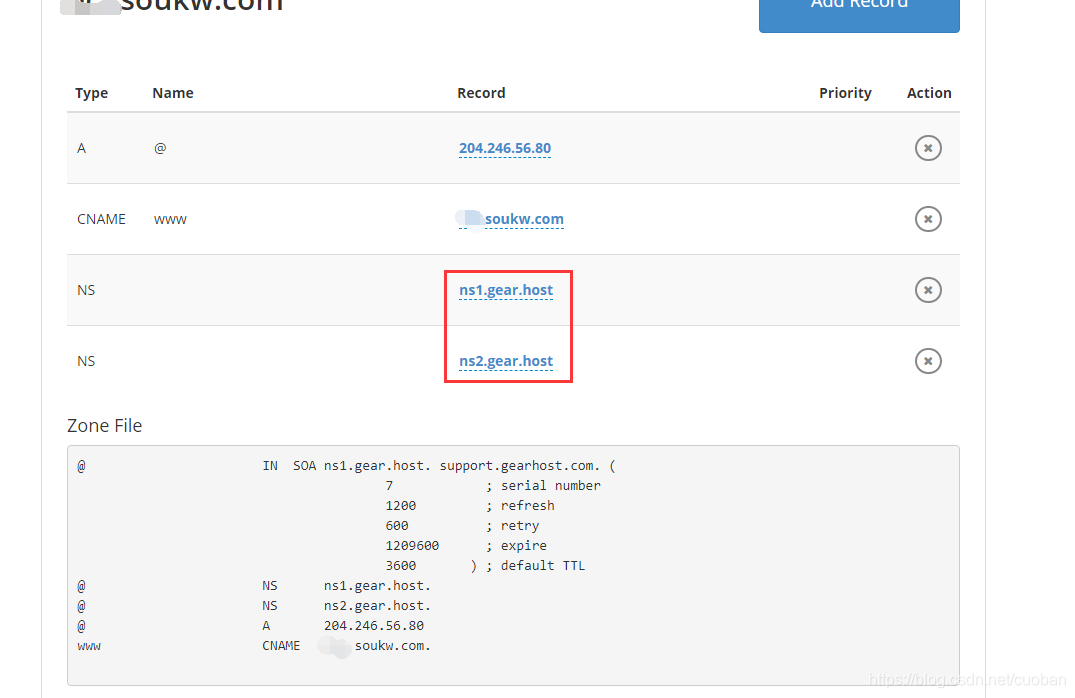Click the zone file A 204.246.56.80 line
Viewport: 1075px width, 698px height.
tap(250, 625)
